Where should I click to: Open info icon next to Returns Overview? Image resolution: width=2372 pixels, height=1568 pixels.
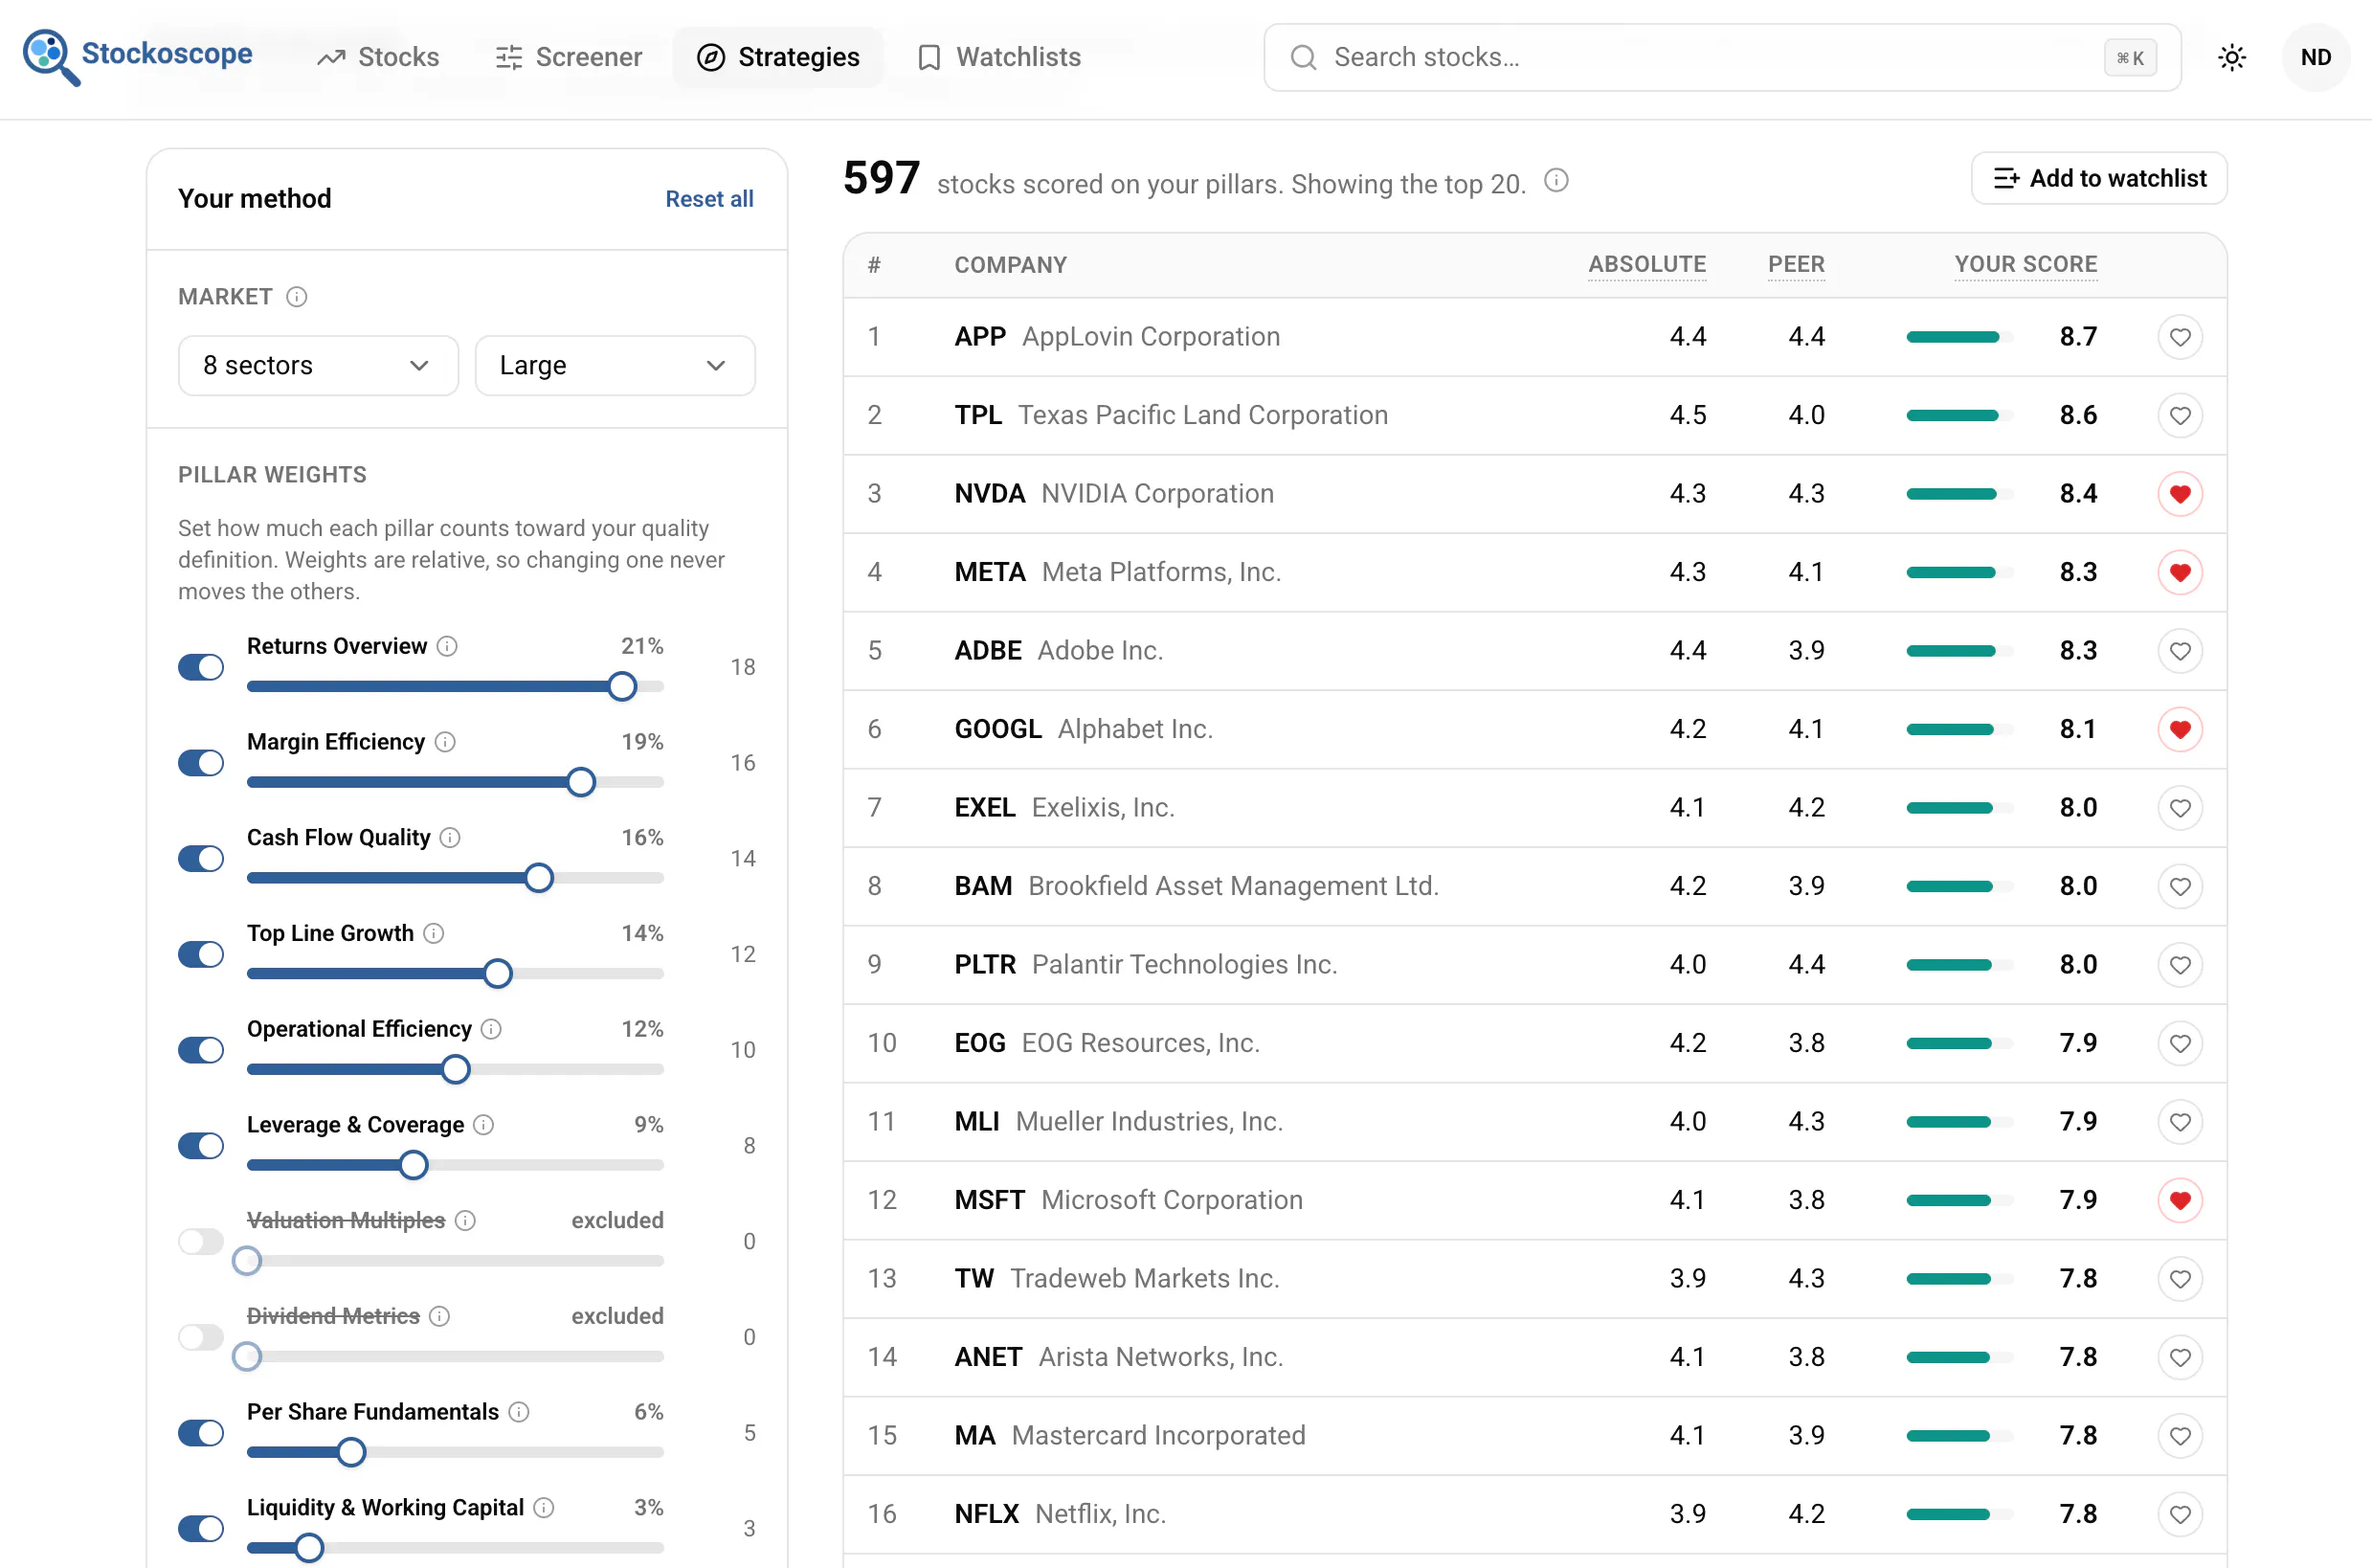click(x=448, y=646)
